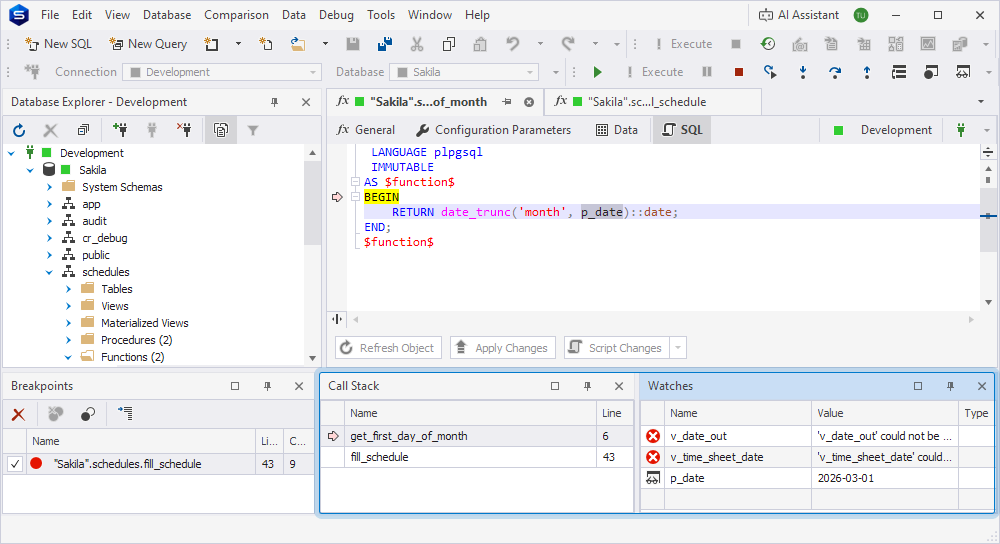
Task: Open the Database menu
Action: [166, 15]
